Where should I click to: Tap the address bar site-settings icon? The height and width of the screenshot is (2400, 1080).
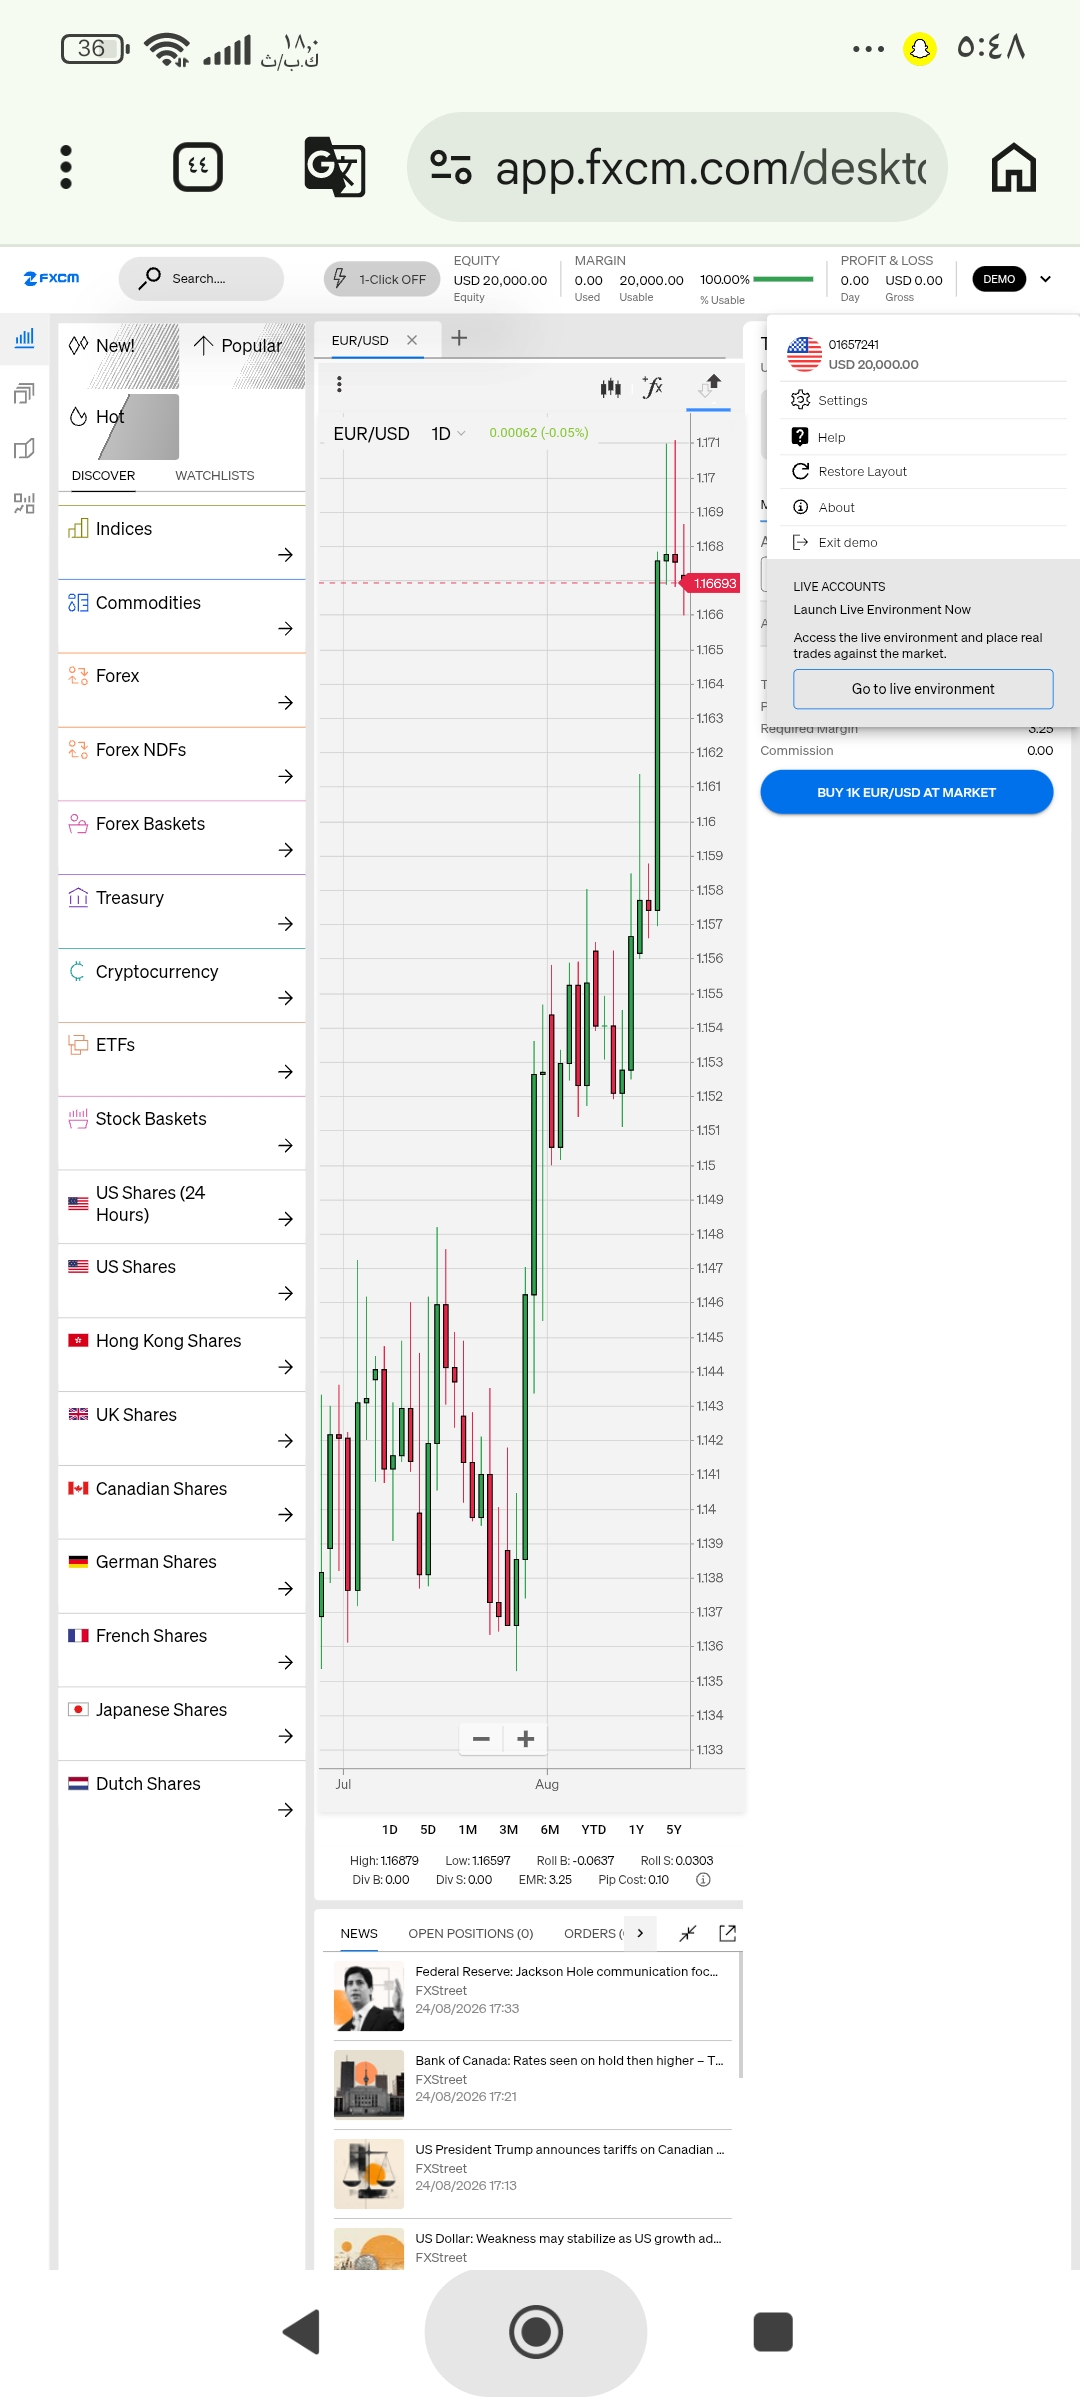click(x=451, y=167)
